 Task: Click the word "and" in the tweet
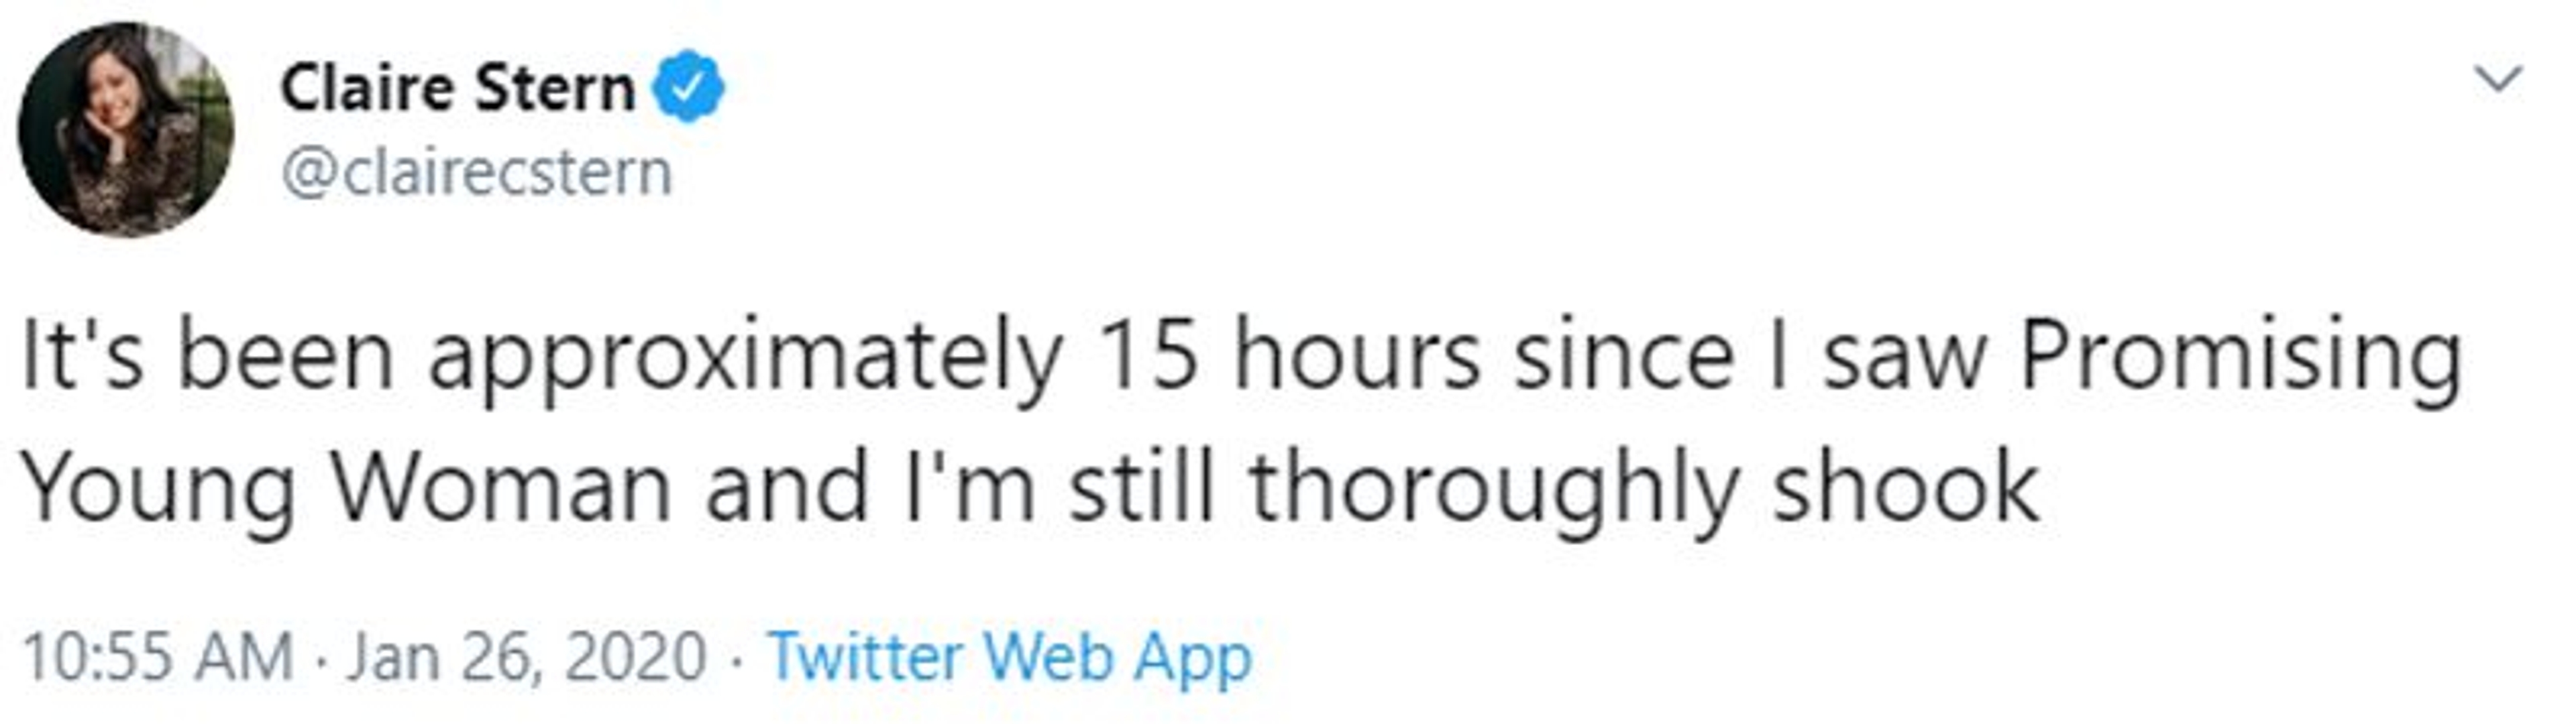787,489
